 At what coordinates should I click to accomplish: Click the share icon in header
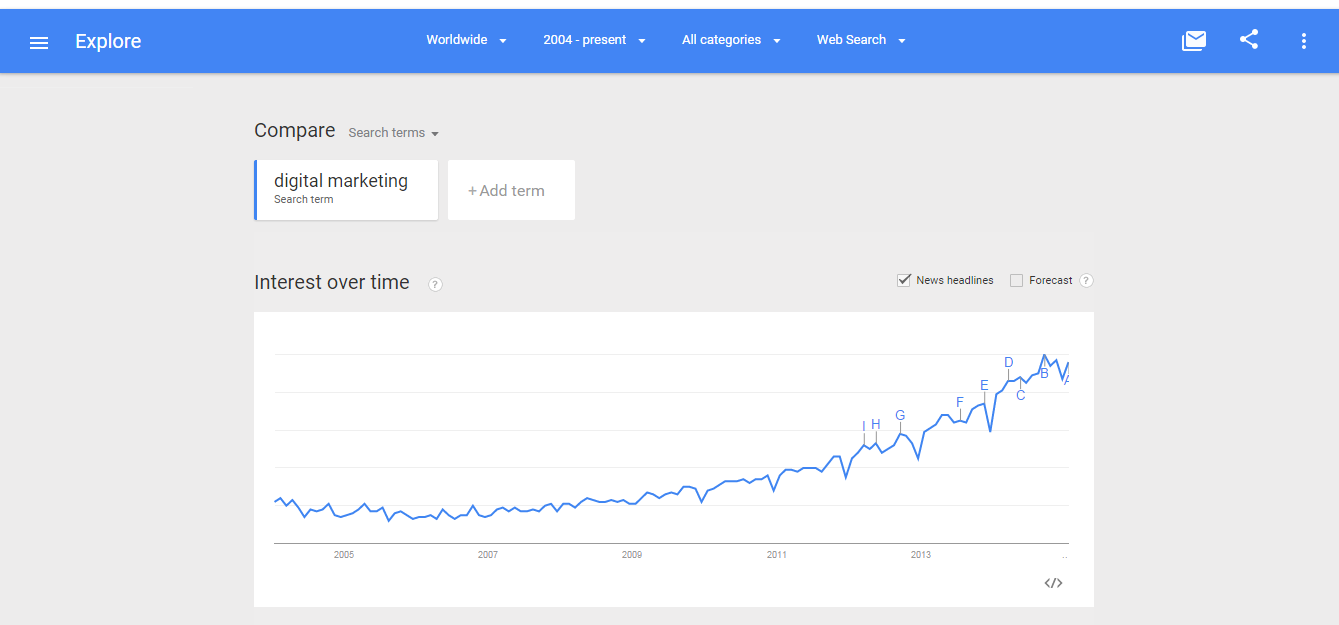(x=1249, y=40)
